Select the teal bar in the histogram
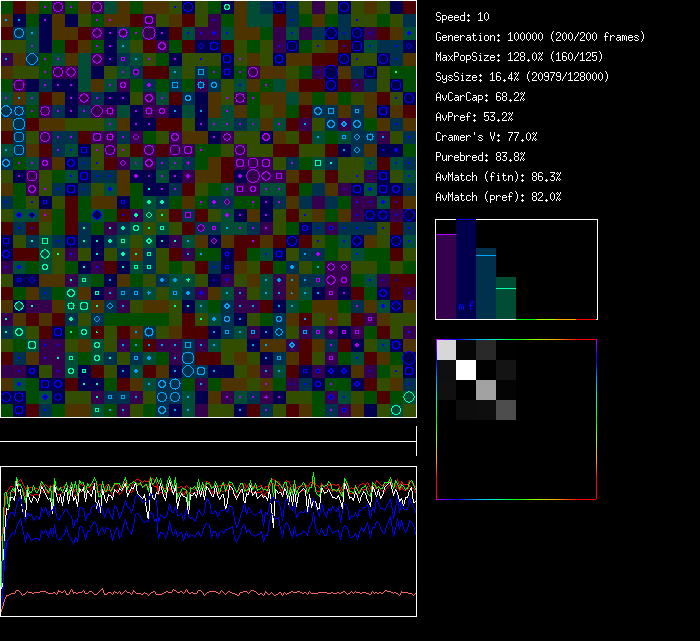 coord(485,284)
